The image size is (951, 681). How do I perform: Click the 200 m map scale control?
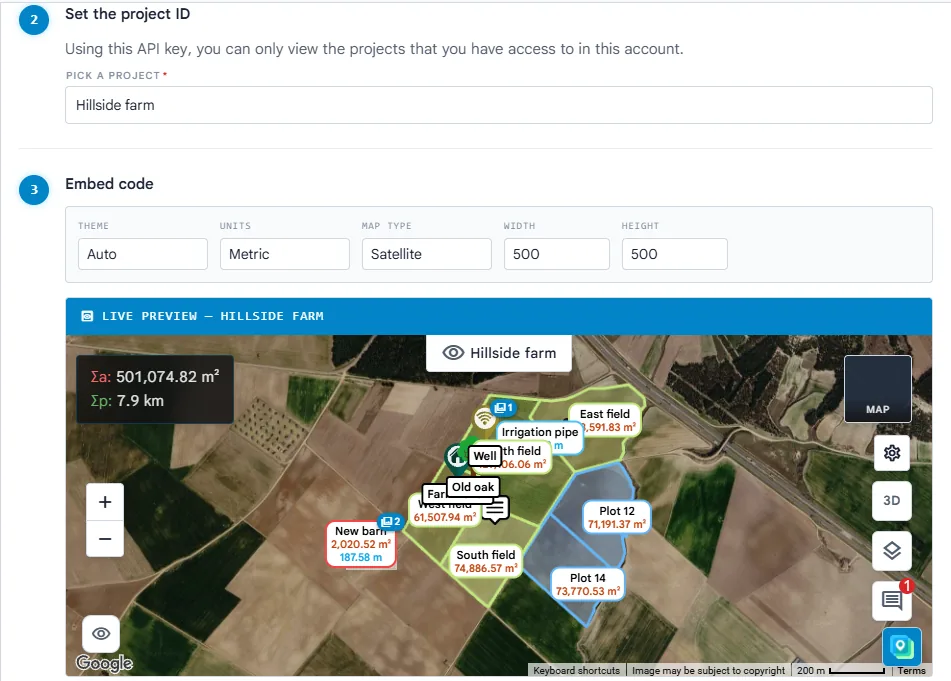(x=841, y=670)
